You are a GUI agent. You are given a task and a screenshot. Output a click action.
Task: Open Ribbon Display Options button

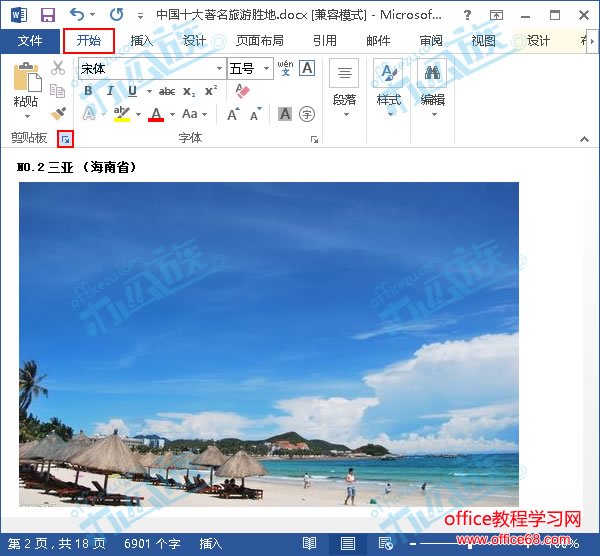(x=496, y=15)
